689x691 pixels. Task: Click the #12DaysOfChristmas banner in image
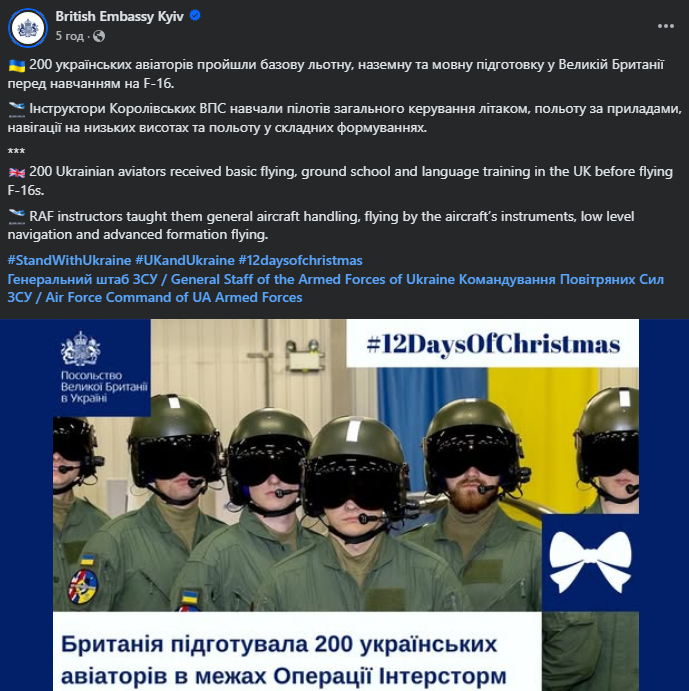[x=493, y=343]
